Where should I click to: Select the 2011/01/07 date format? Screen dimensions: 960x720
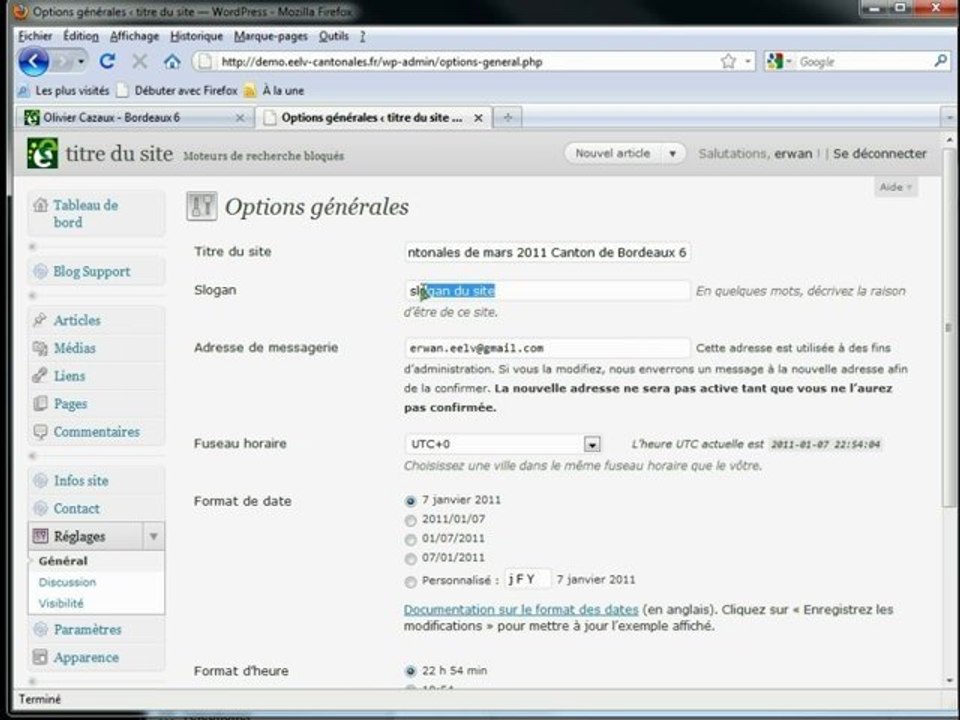410,520
